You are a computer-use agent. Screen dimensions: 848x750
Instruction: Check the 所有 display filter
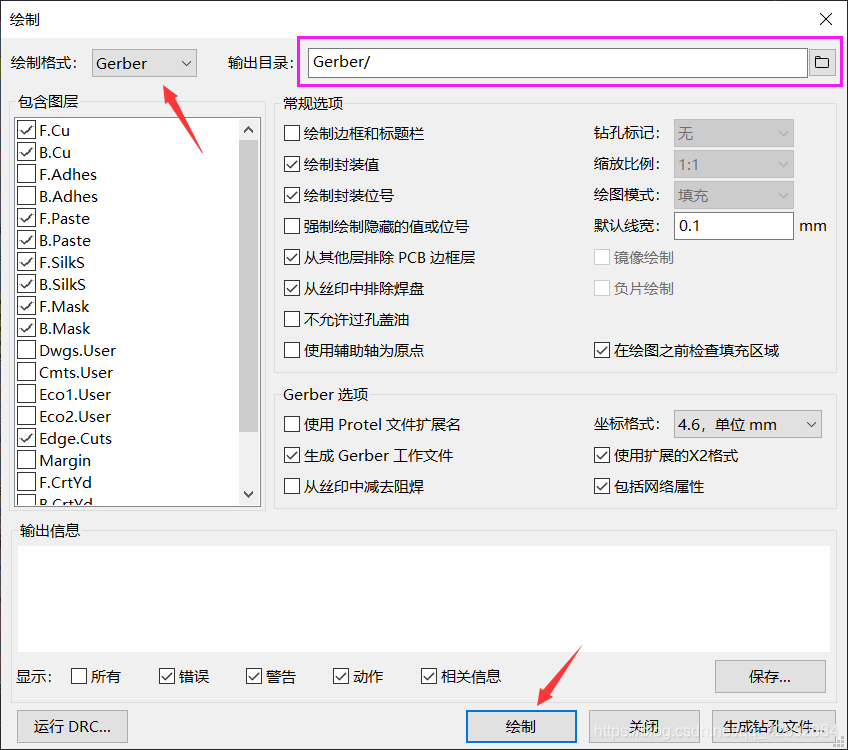pyautogui.click(x=79, y=676)
